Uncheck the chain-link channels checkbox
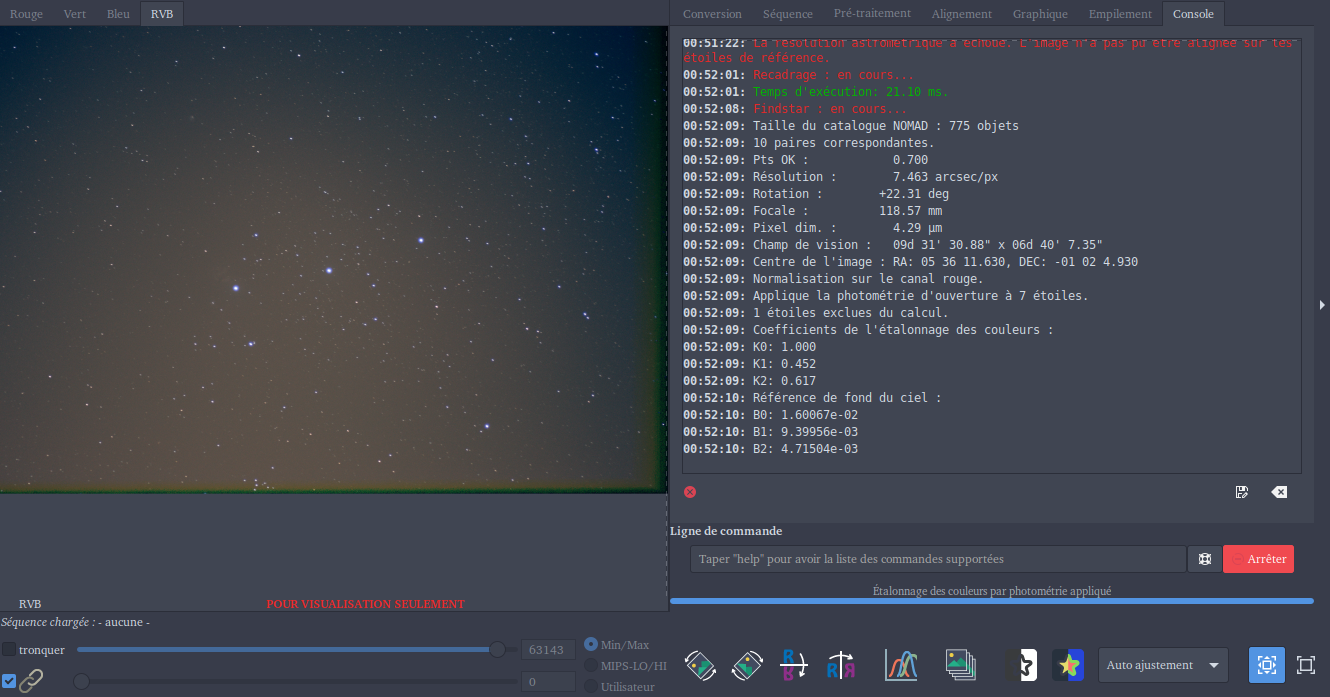1330x697 pixels. [9, 681]
